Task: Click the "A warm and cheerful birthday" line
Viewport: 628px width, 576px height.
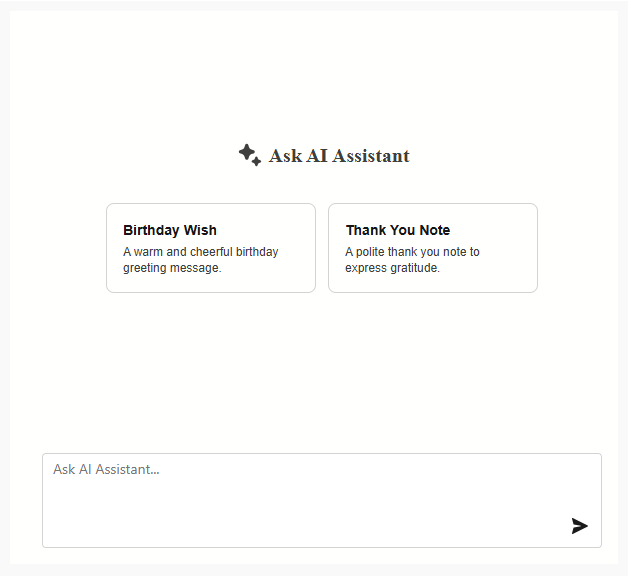Action: coord(200,252)
